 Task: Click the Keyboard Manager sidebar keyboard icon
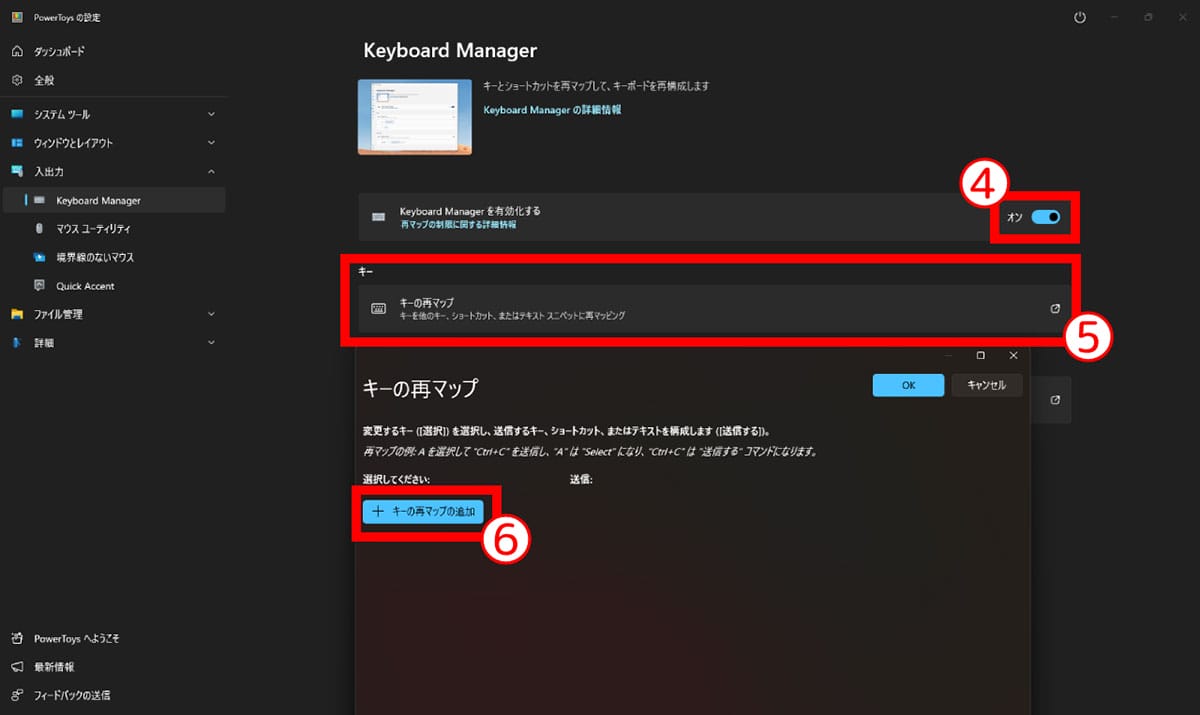pyautogui.click(x=39, y=200)
